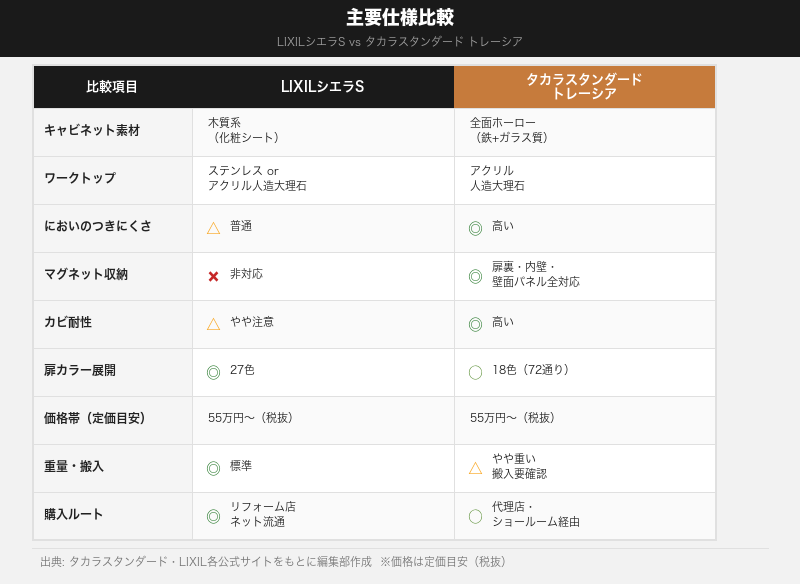Screen dimensions: 800x584
Task: Click the 比較項目 column header
Action: click(112, 87)
